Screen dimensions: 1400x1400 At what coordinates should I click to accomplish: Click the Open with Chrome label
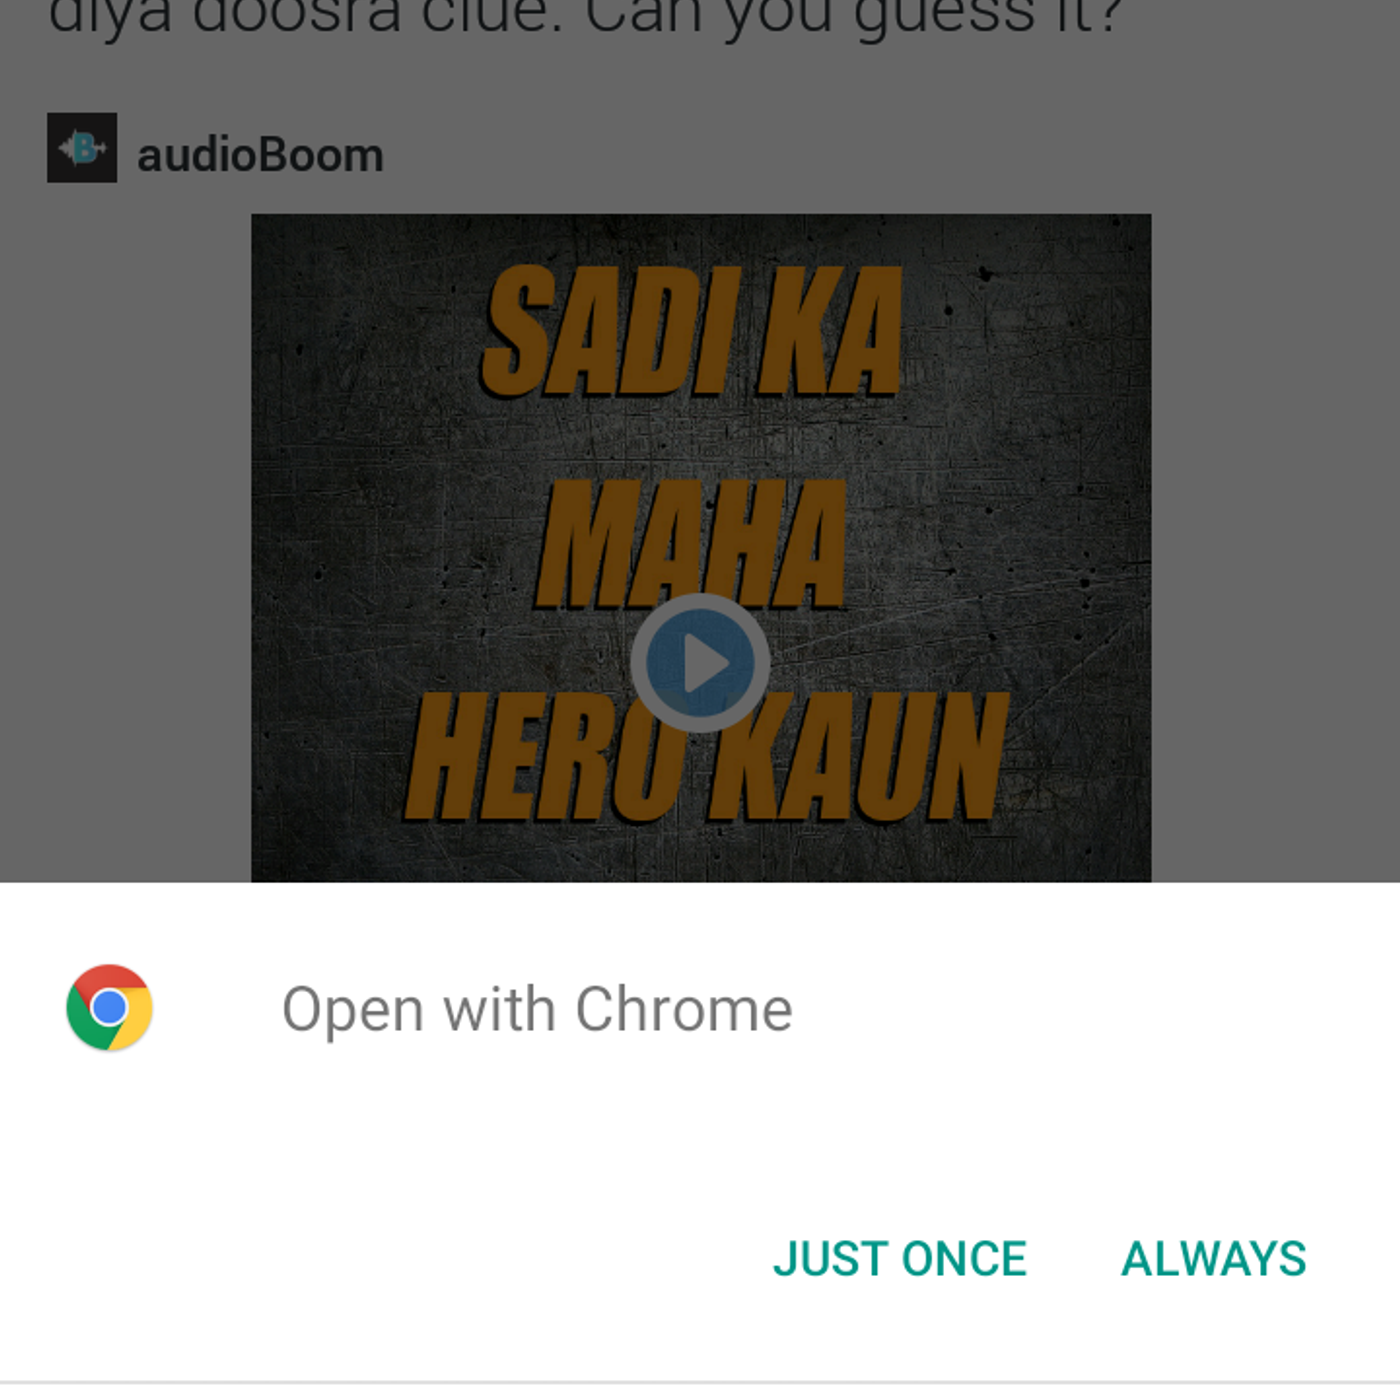[x=537, y=1009]
